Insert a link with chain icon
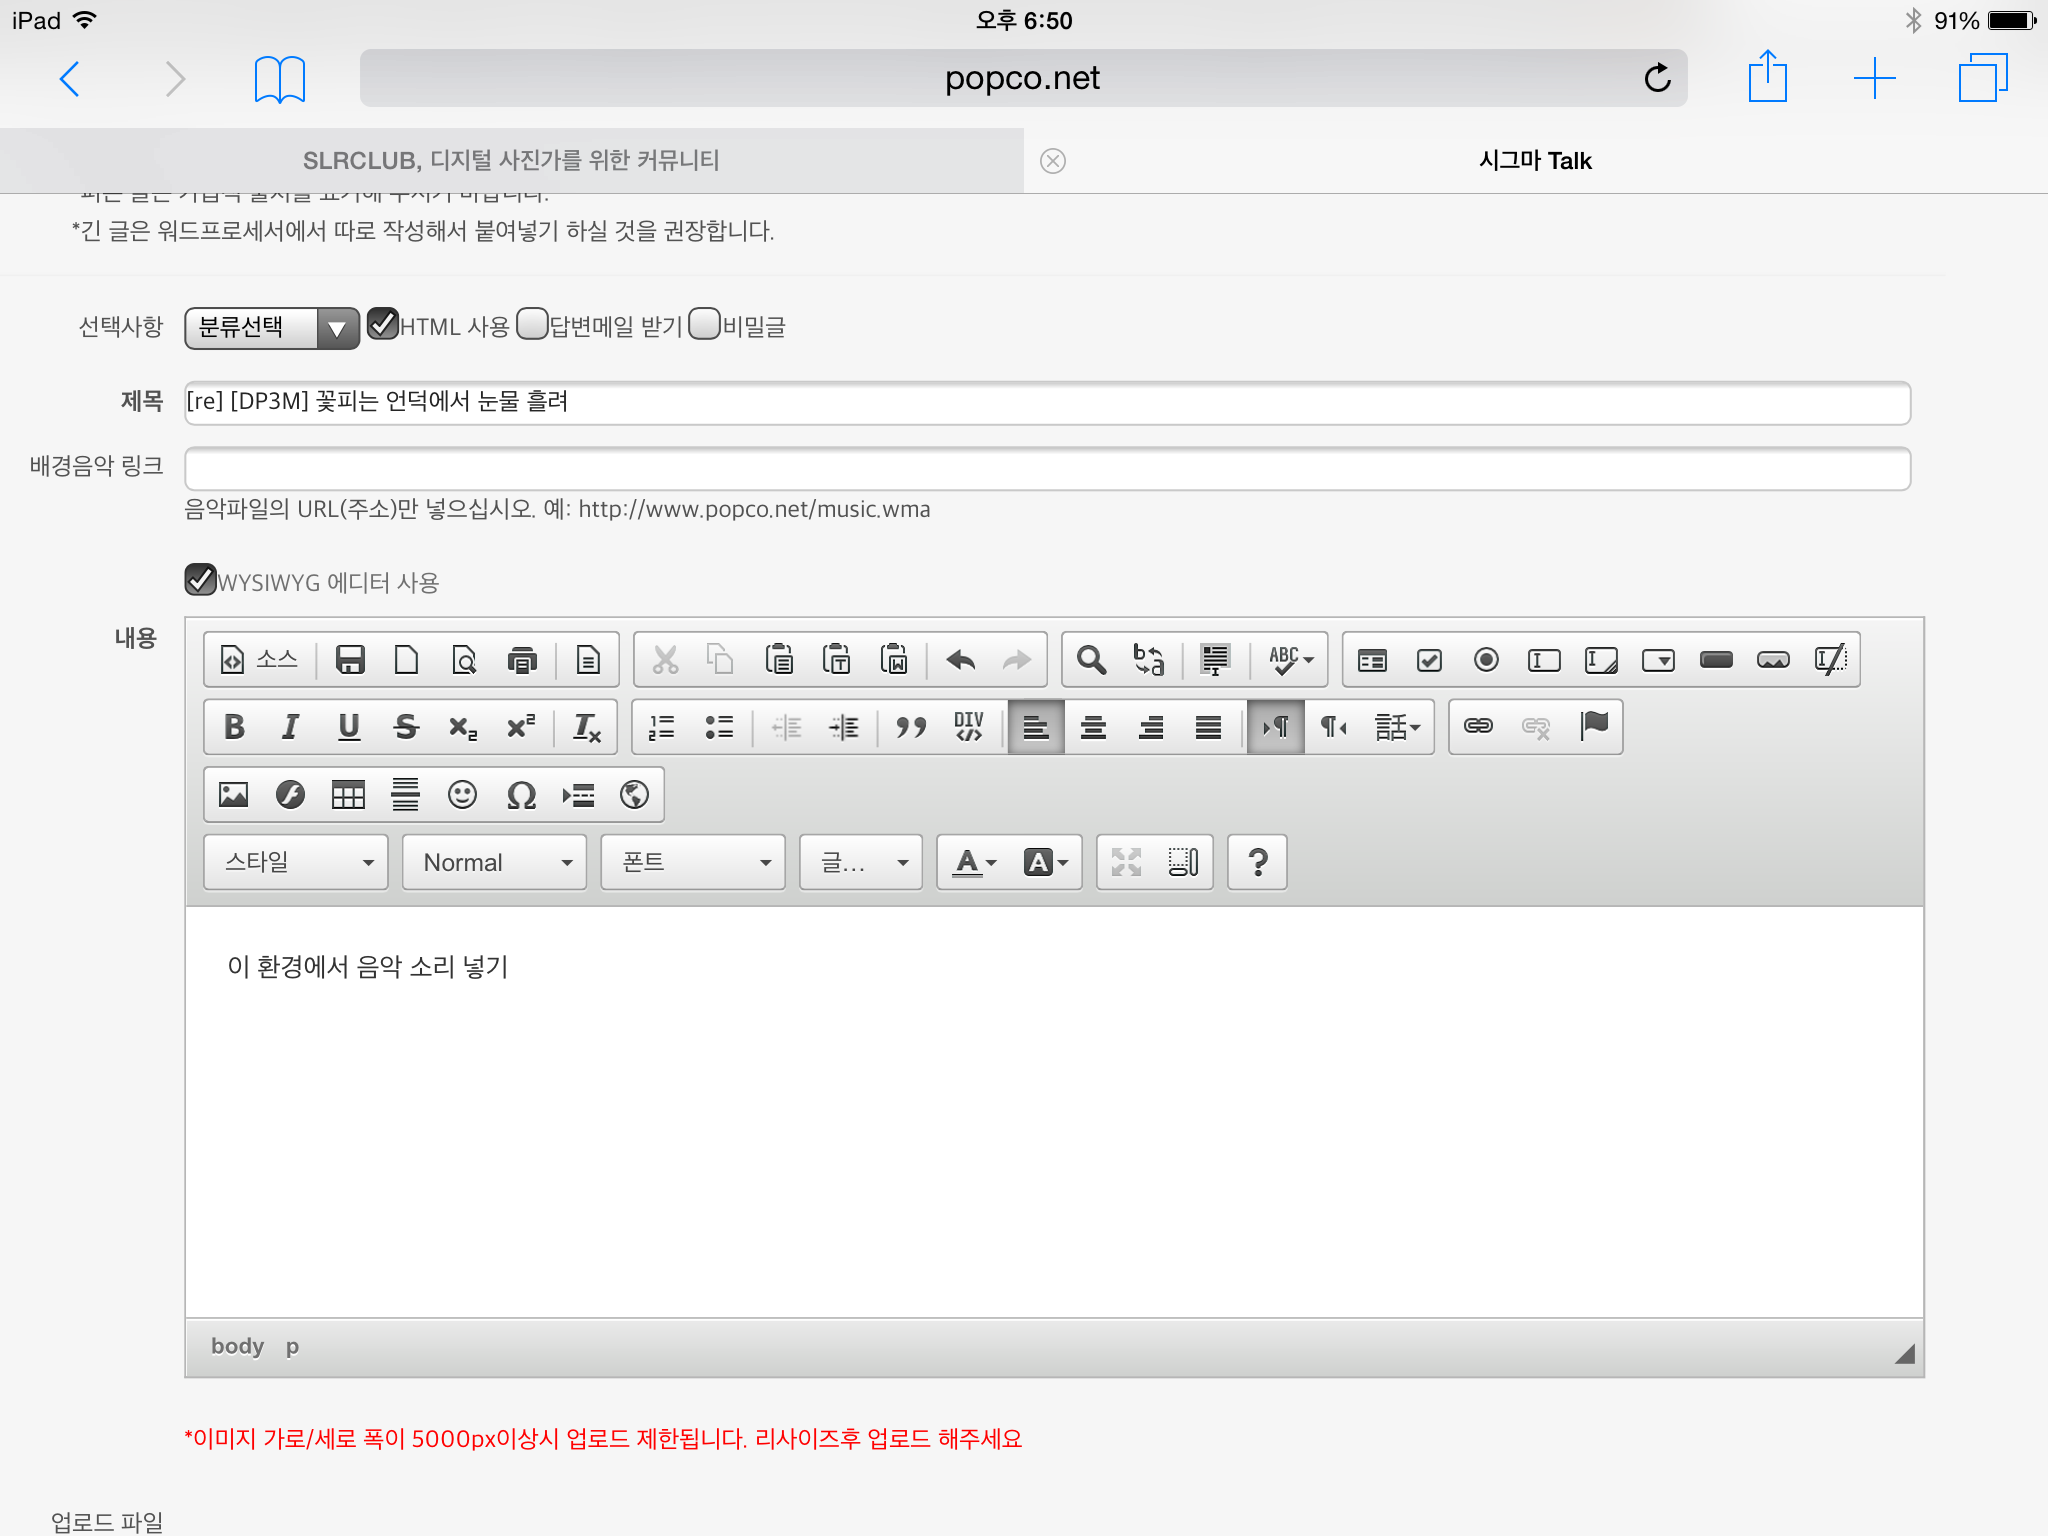Viewport: 2048px width, 1536px height. point(1478,727)
